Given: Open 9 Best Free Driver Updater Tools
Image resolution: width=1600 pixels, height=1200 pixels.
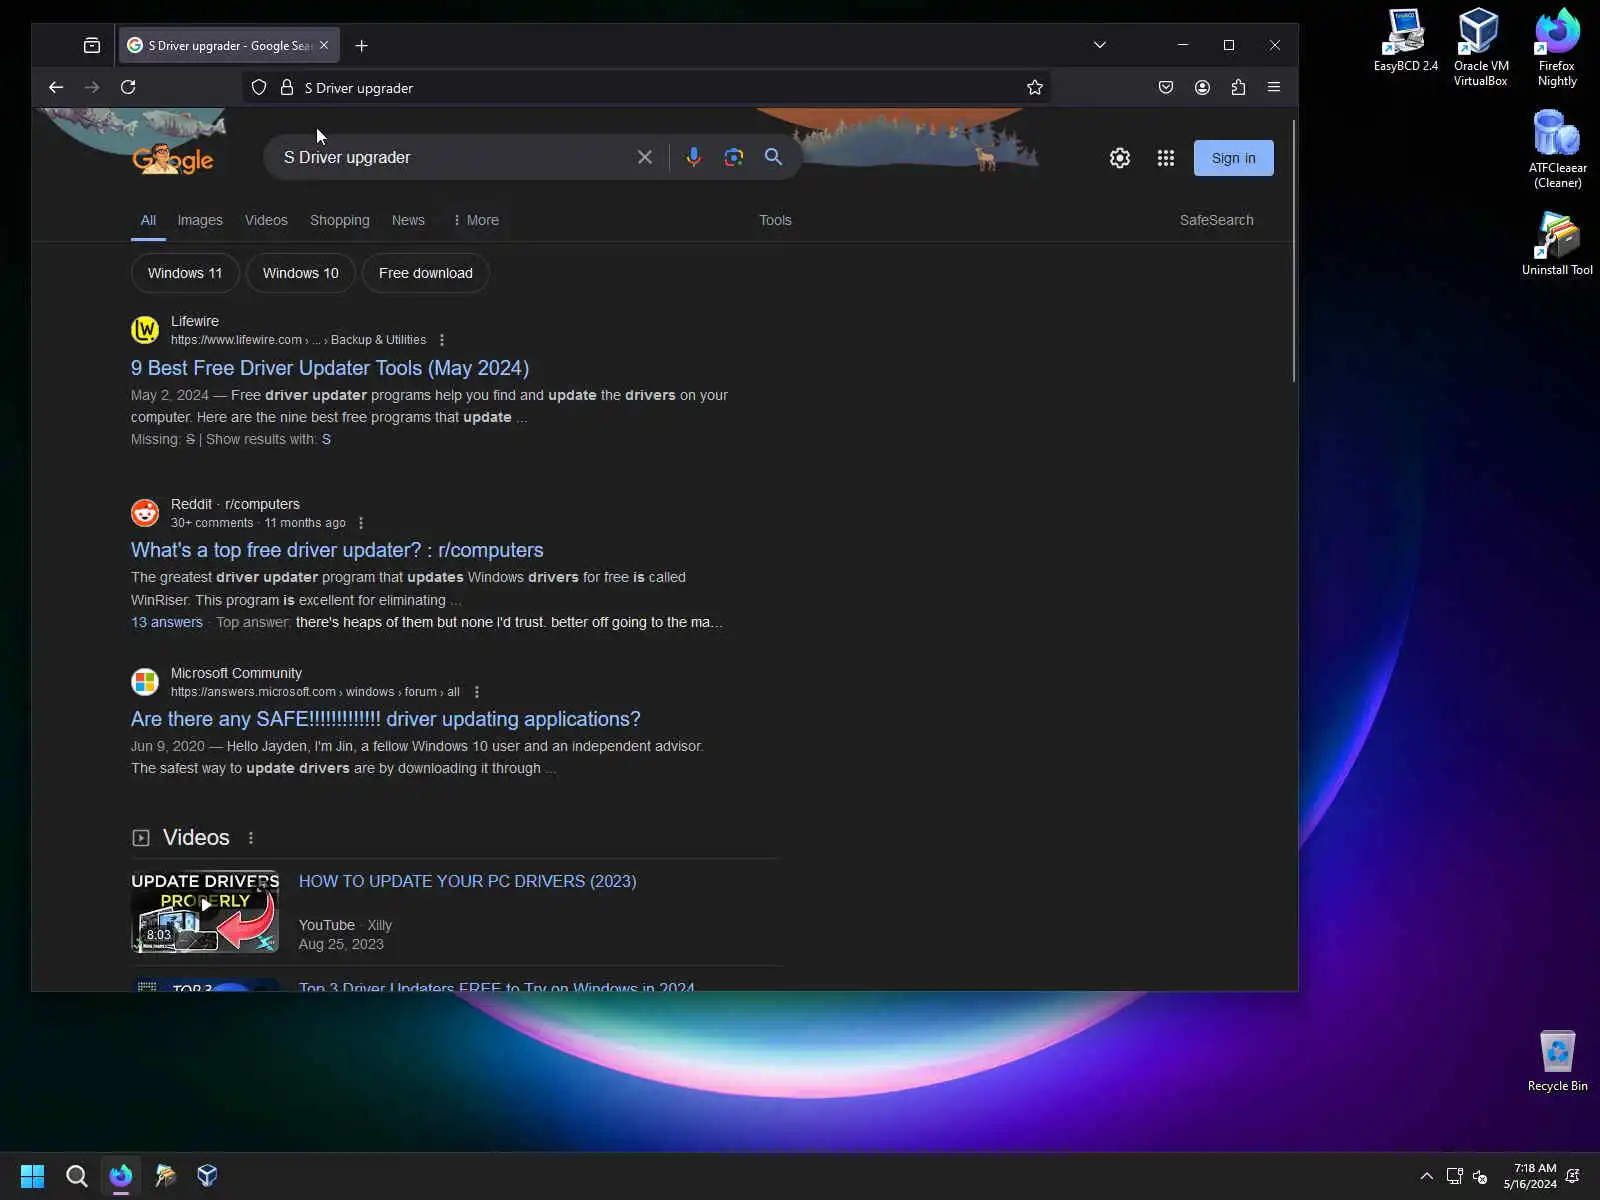Looking at the screenshot, I should click(x=330, y=368).
